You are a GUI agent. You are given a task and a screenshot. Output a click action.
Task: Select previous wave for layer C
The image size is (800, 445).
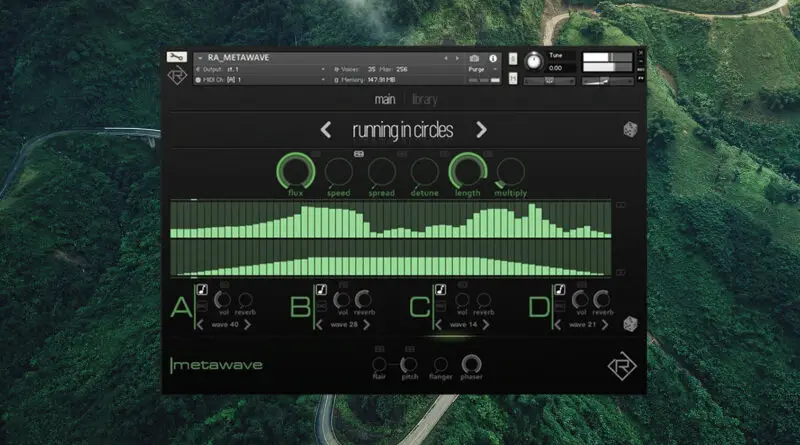pyautogui.click(x=438, y=325)
